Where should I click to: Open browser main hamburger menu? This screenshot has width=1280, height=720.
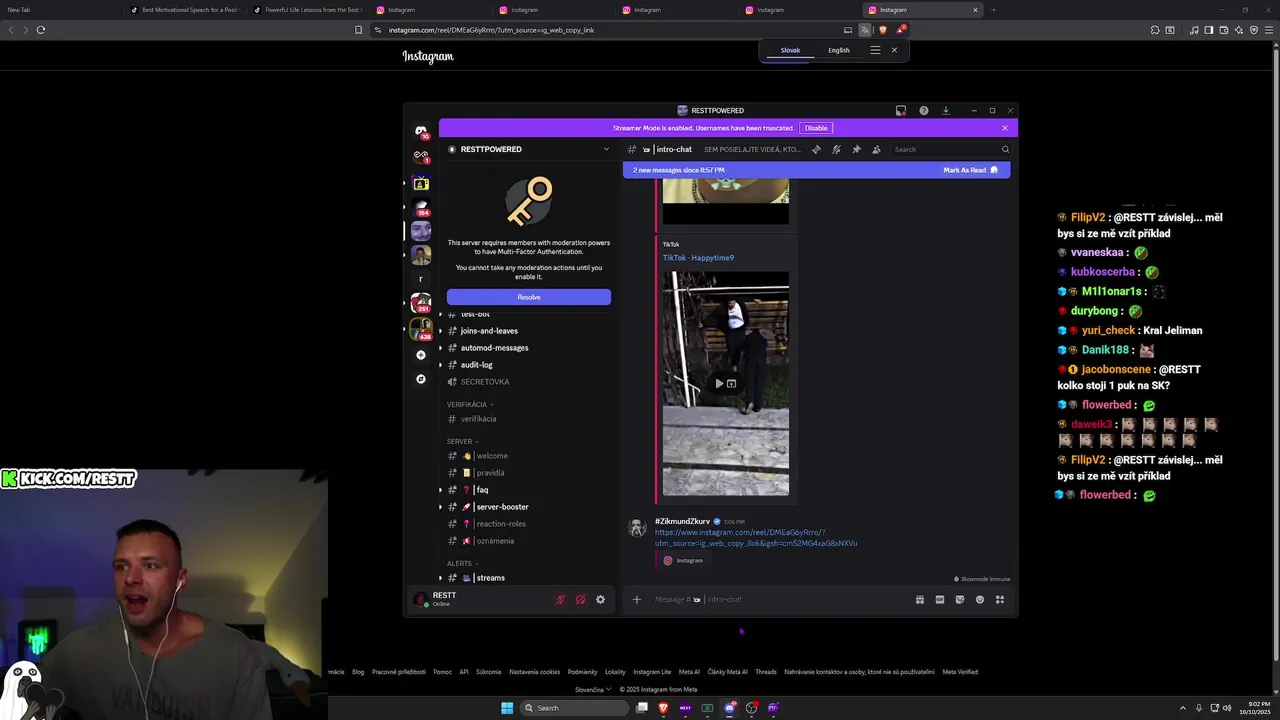[x=1268, y=30]
